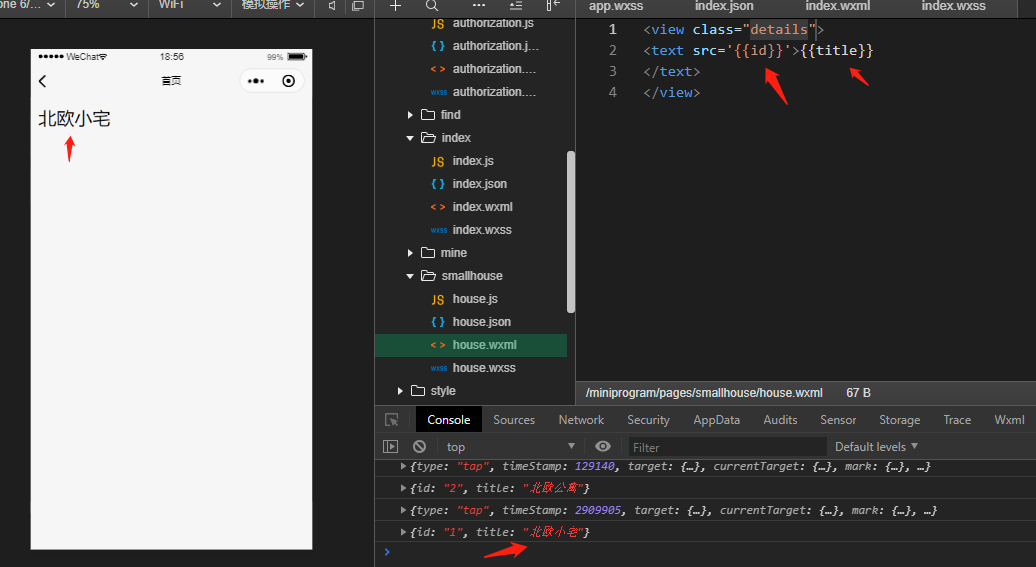The height and width of the screenshot is (567, 1036).
Task: Click the capsule close circle button
Action: coord(289,81)
